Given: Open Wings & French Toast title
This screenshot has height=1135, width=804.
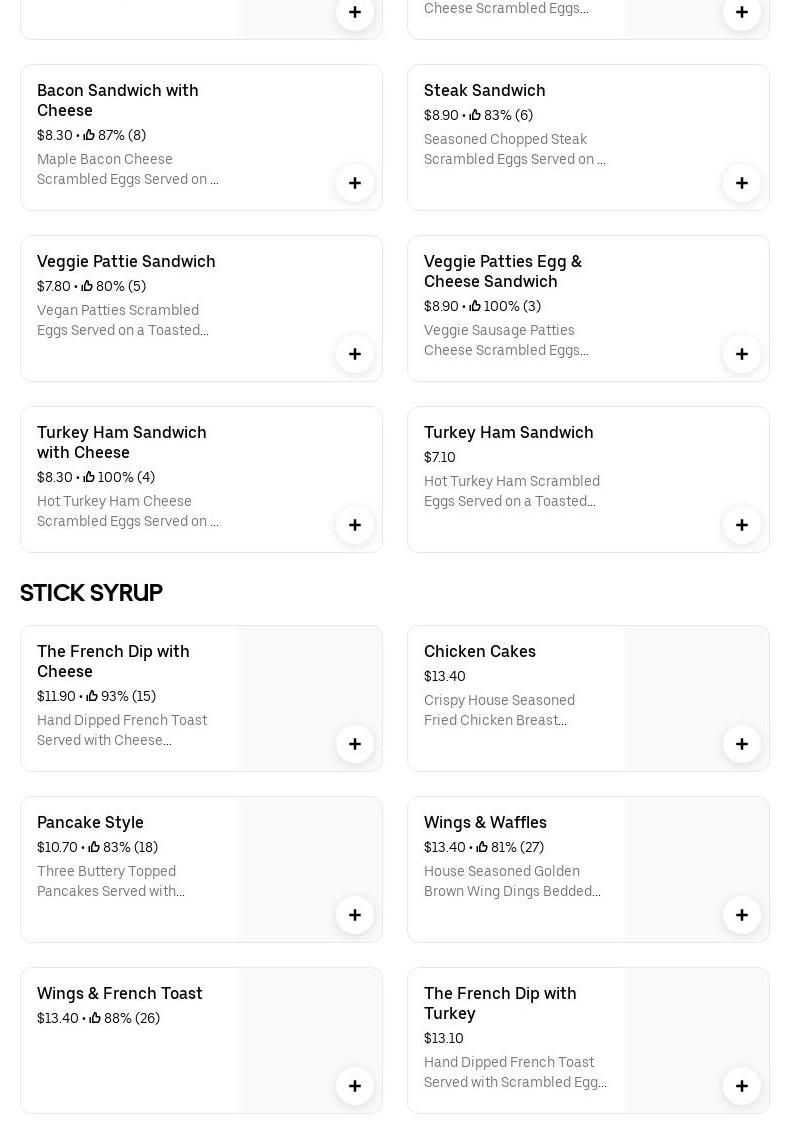Looking at the screenshot, I should click(x=119, y=993).
